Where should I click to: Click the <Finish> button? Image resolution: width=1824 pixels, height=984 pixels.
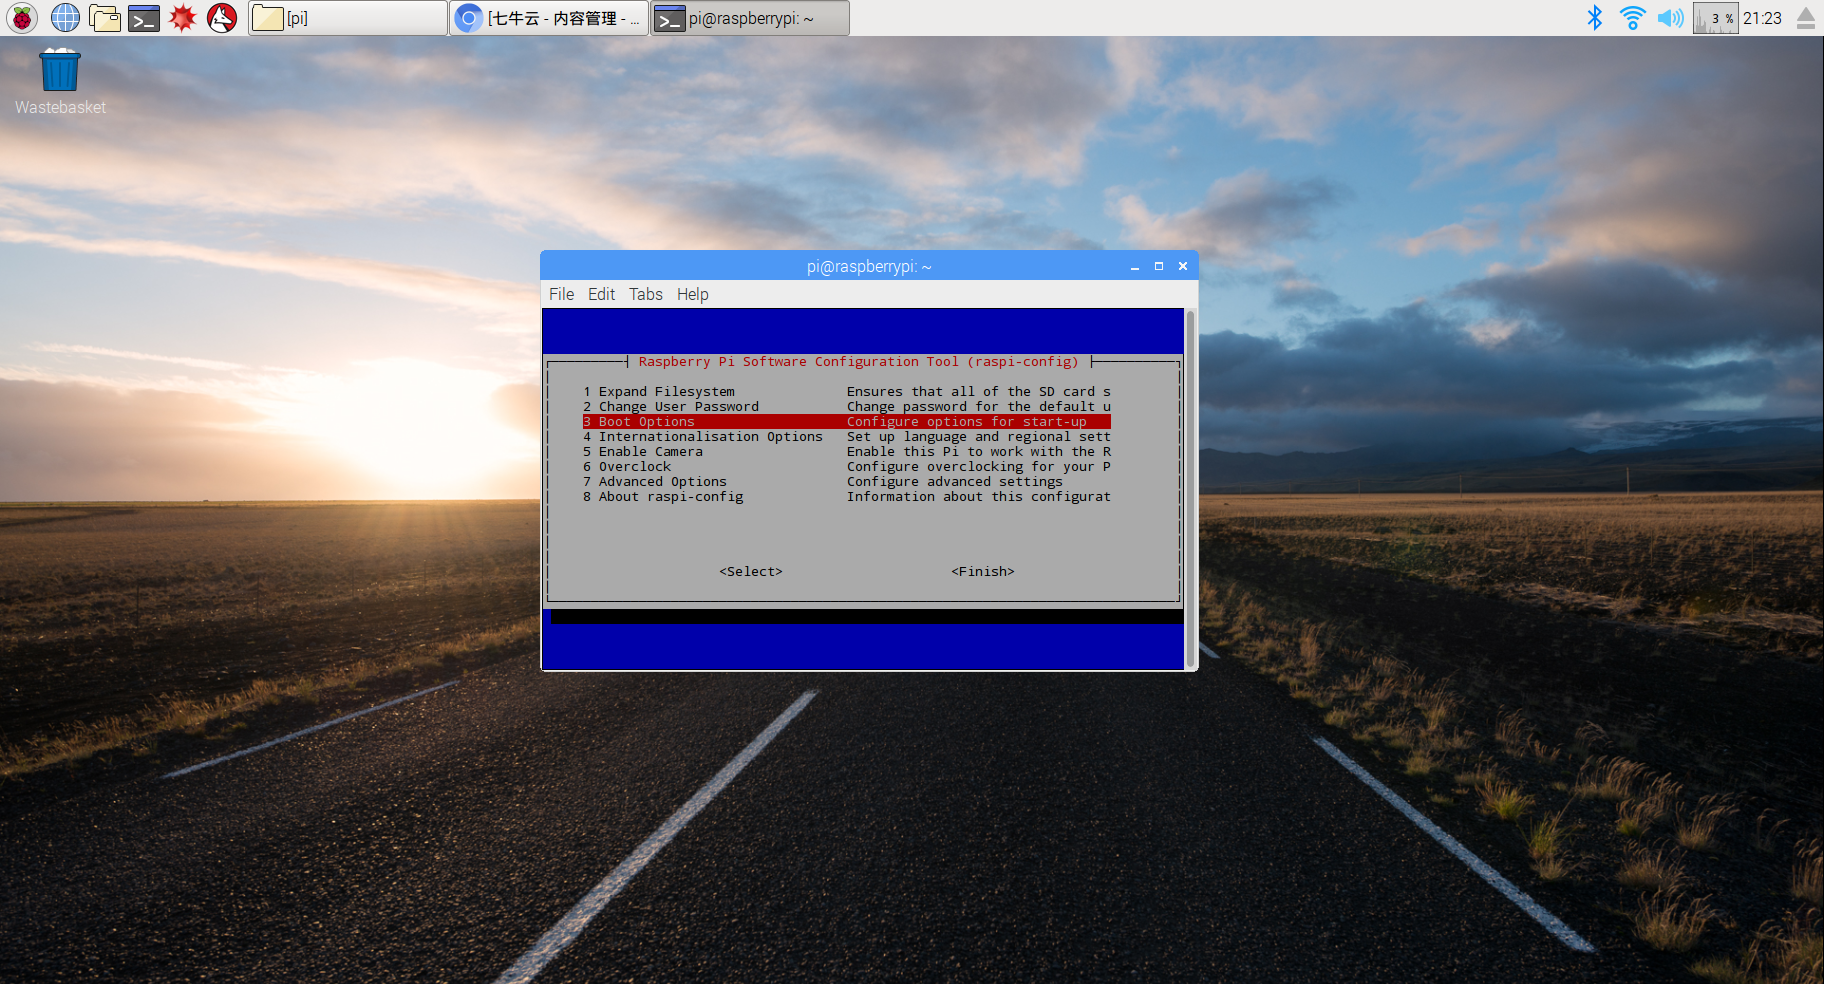coord(983,572)
